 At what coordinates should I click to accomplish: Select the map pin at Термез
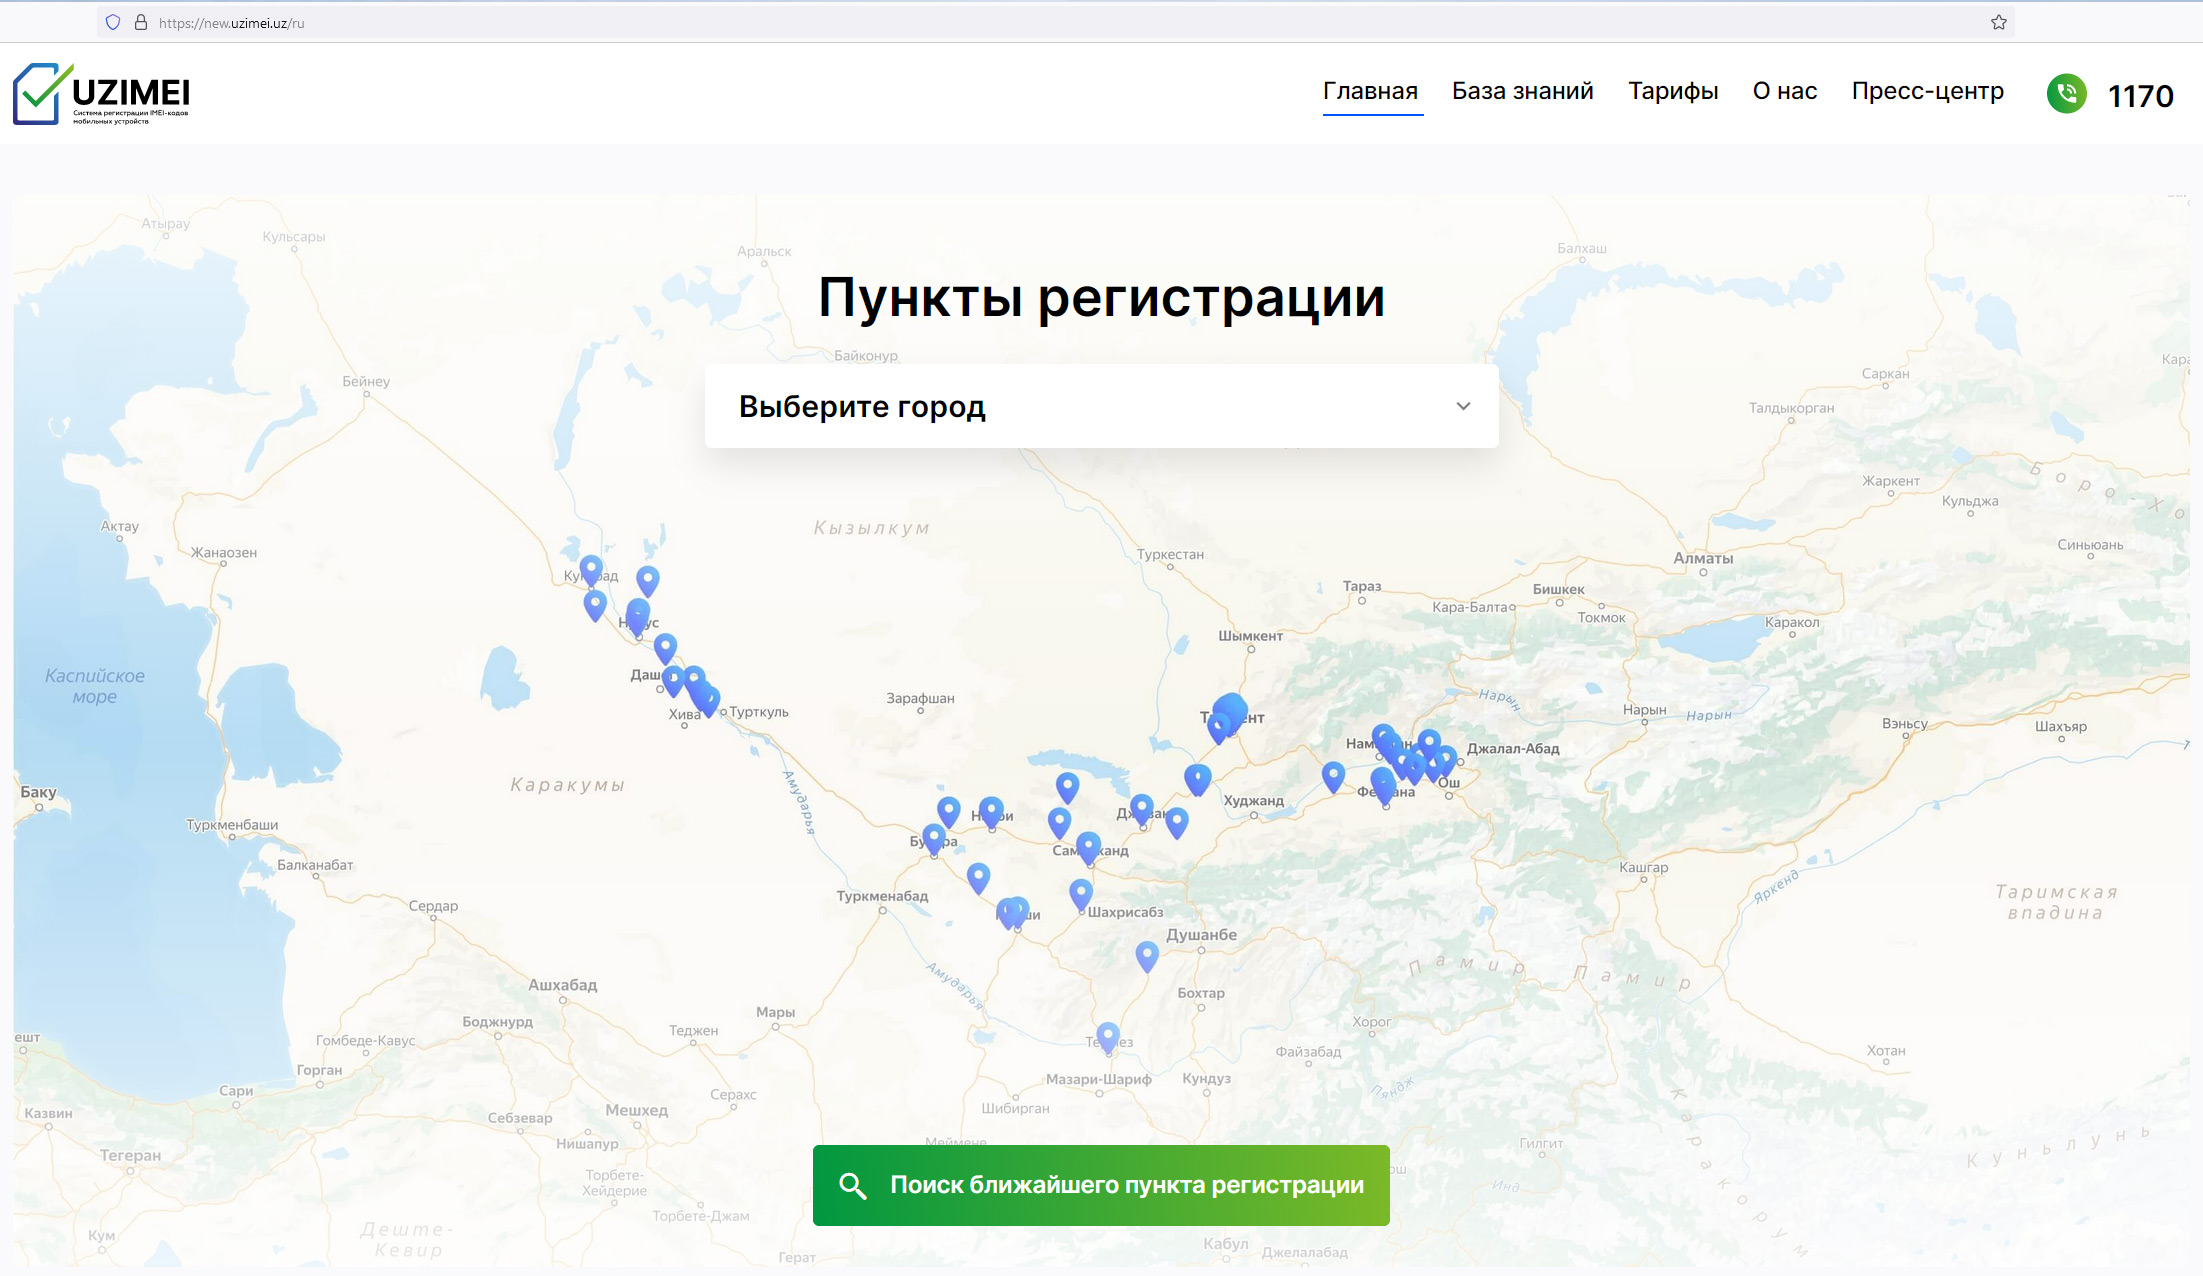[x=1108, y=1037]
